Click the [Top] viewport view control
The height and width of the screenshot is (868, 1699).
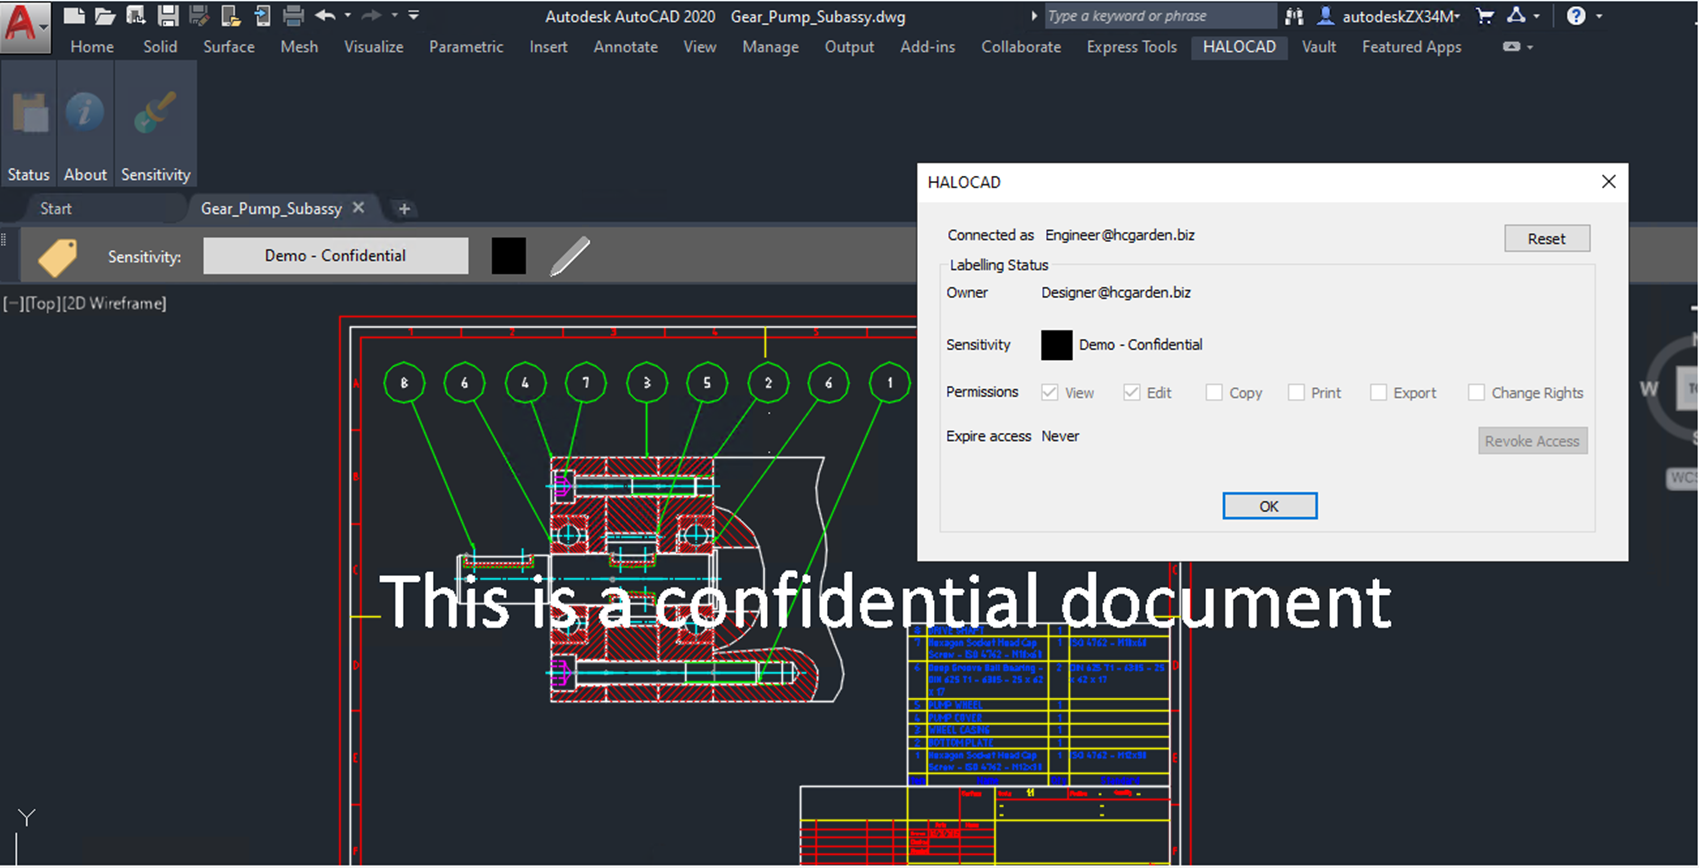pos(42,303)
